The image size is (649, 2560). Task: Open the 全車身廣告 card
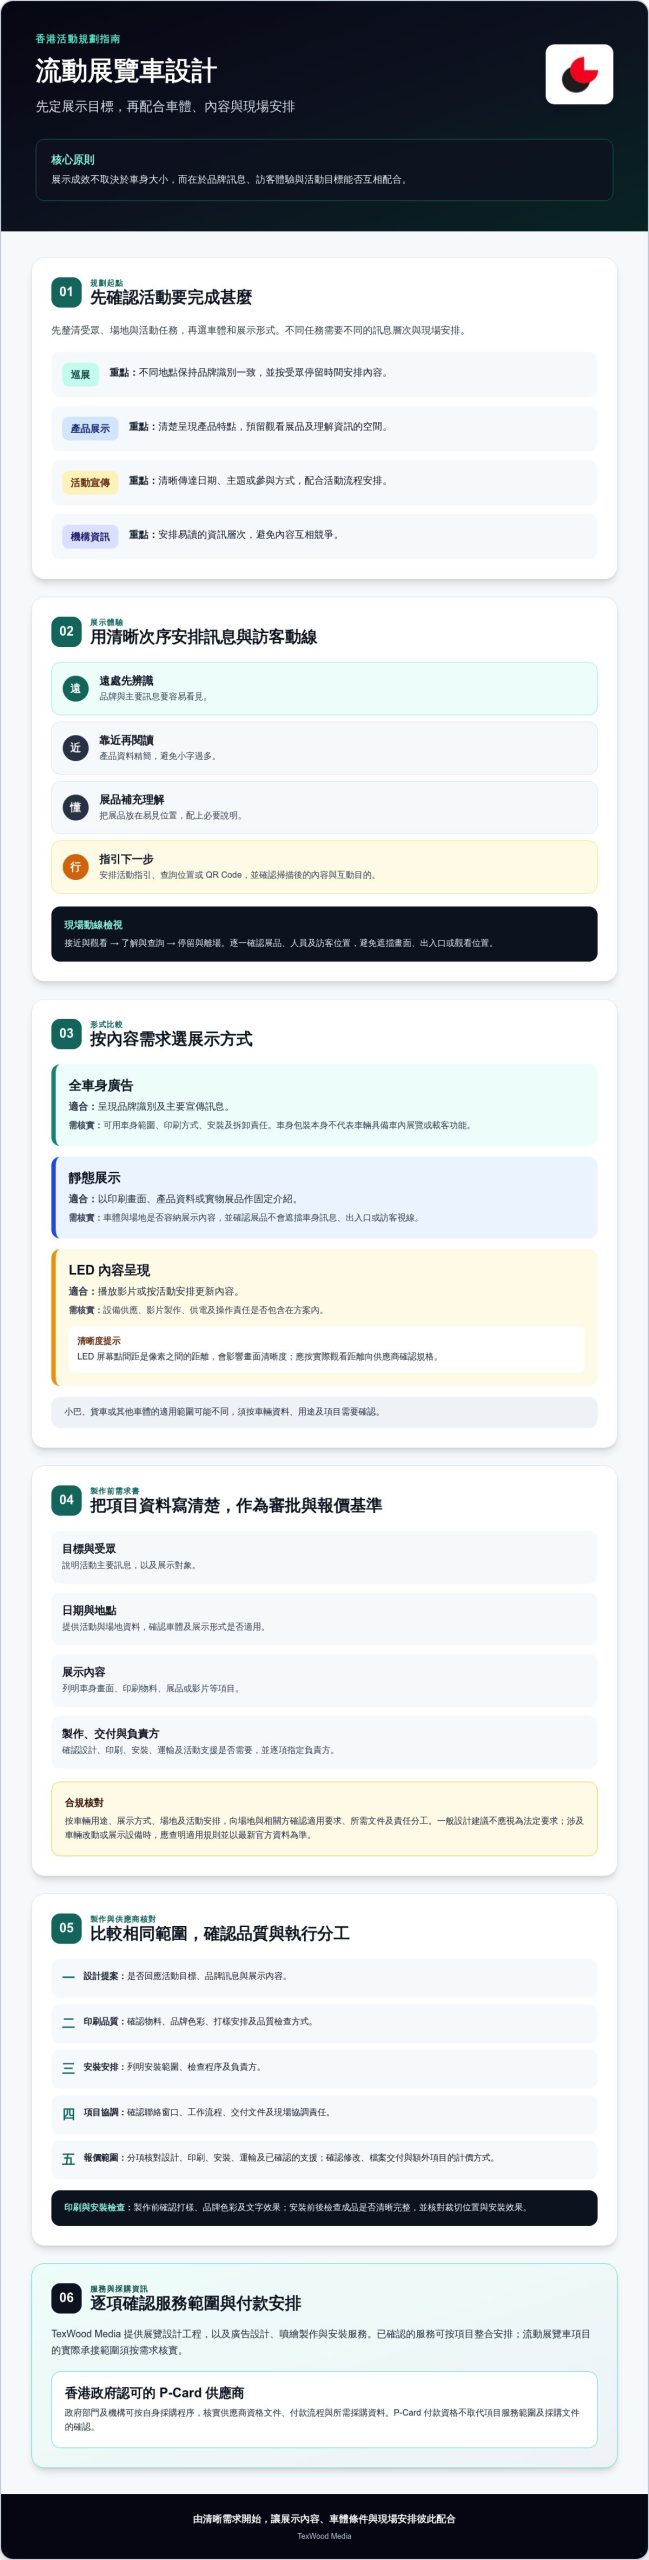pyautogui.click(x=324, y=1105)
